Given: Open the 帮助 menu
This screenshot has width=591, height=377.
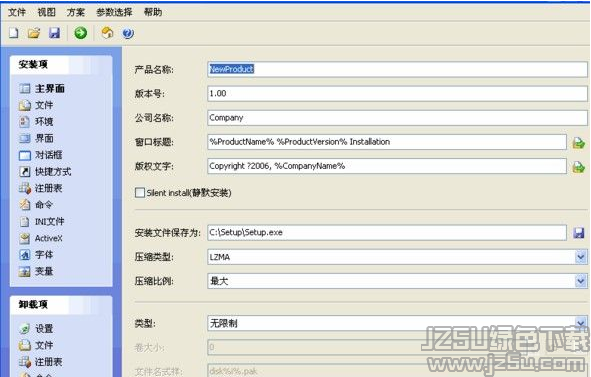Looking at the screenshot, I should pos(153,12).
